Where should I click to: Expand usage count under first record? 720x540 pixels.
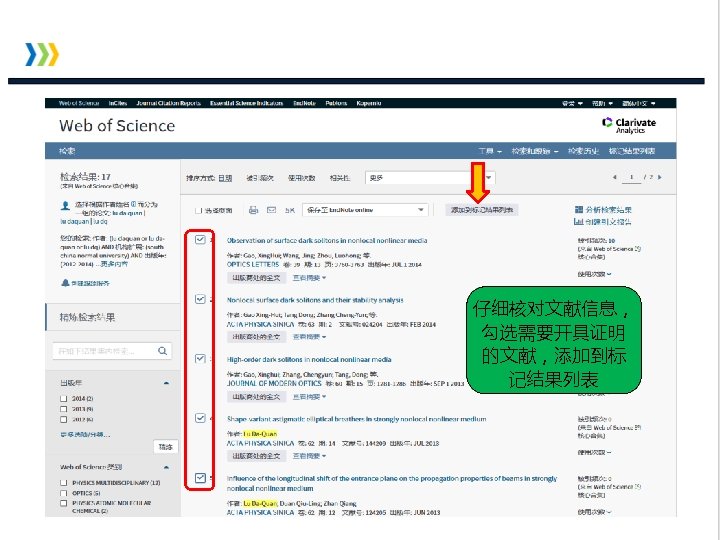[x=594, y=274]
